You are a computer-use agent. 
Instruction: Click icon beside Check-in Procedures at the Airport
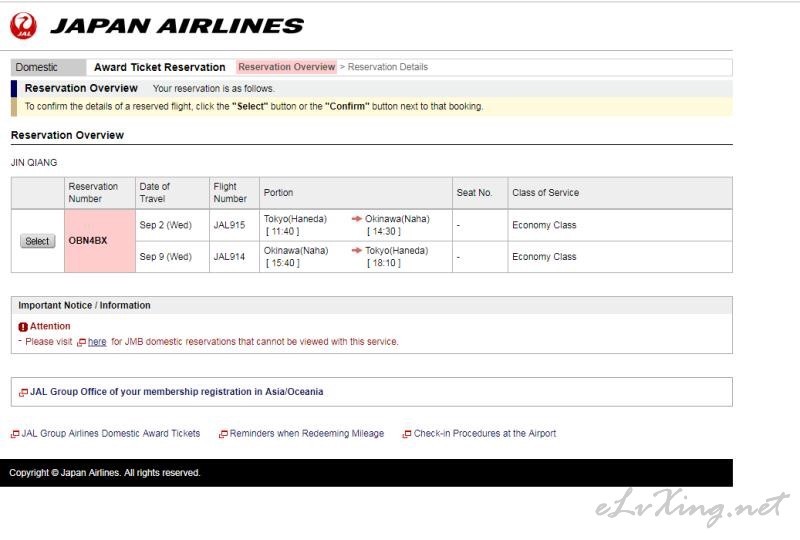[407, 434]
